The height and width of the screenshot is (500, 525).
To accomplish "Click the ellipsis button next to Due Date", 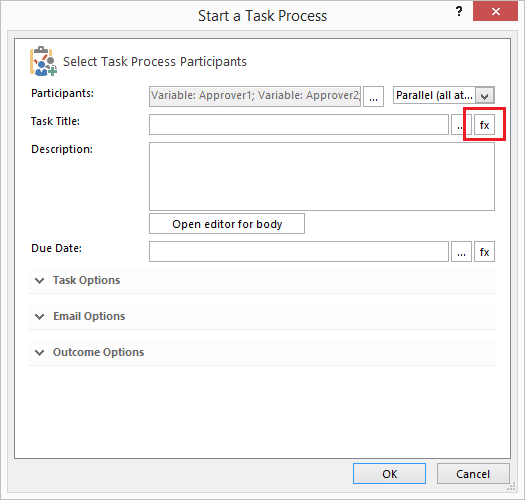I will (x=461, y=252).
